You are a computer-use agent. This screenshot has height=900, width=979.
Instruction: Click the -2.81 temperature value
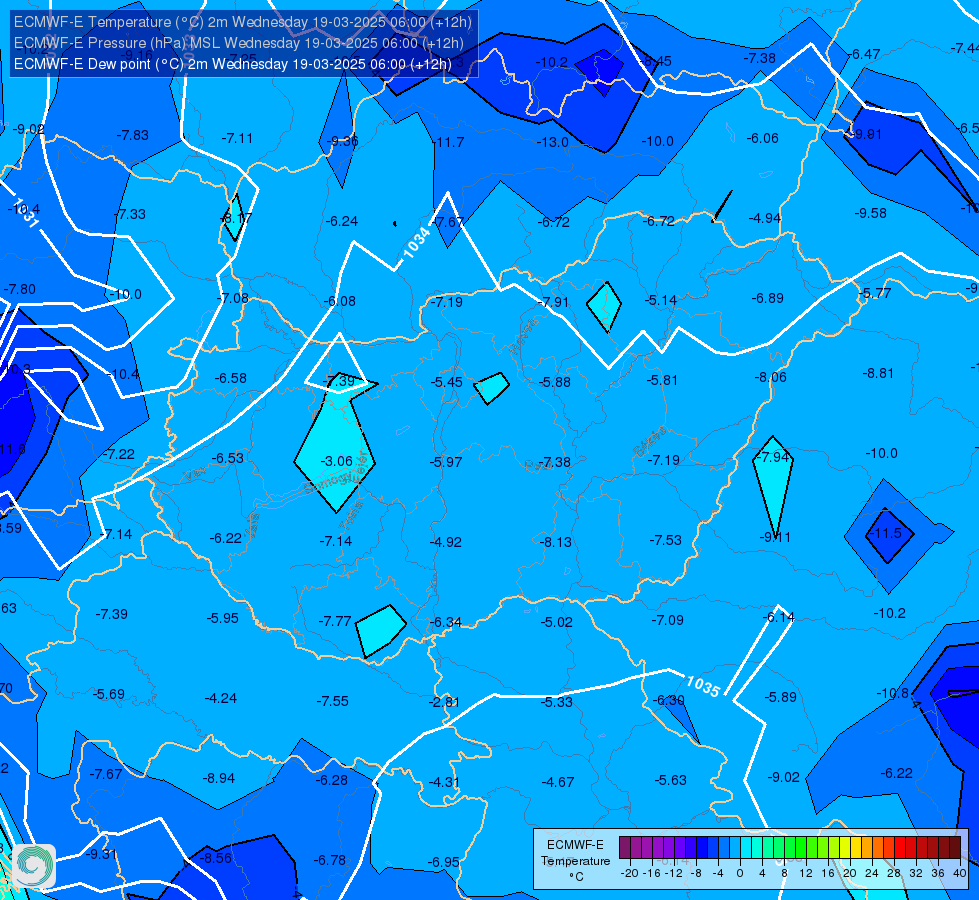coord(444,702)
